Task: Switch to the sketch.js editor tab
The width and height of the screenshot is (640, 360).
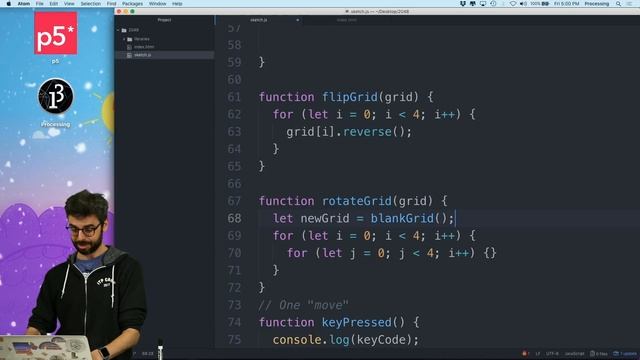Action: pyautogui.click(x=259, y=20)
